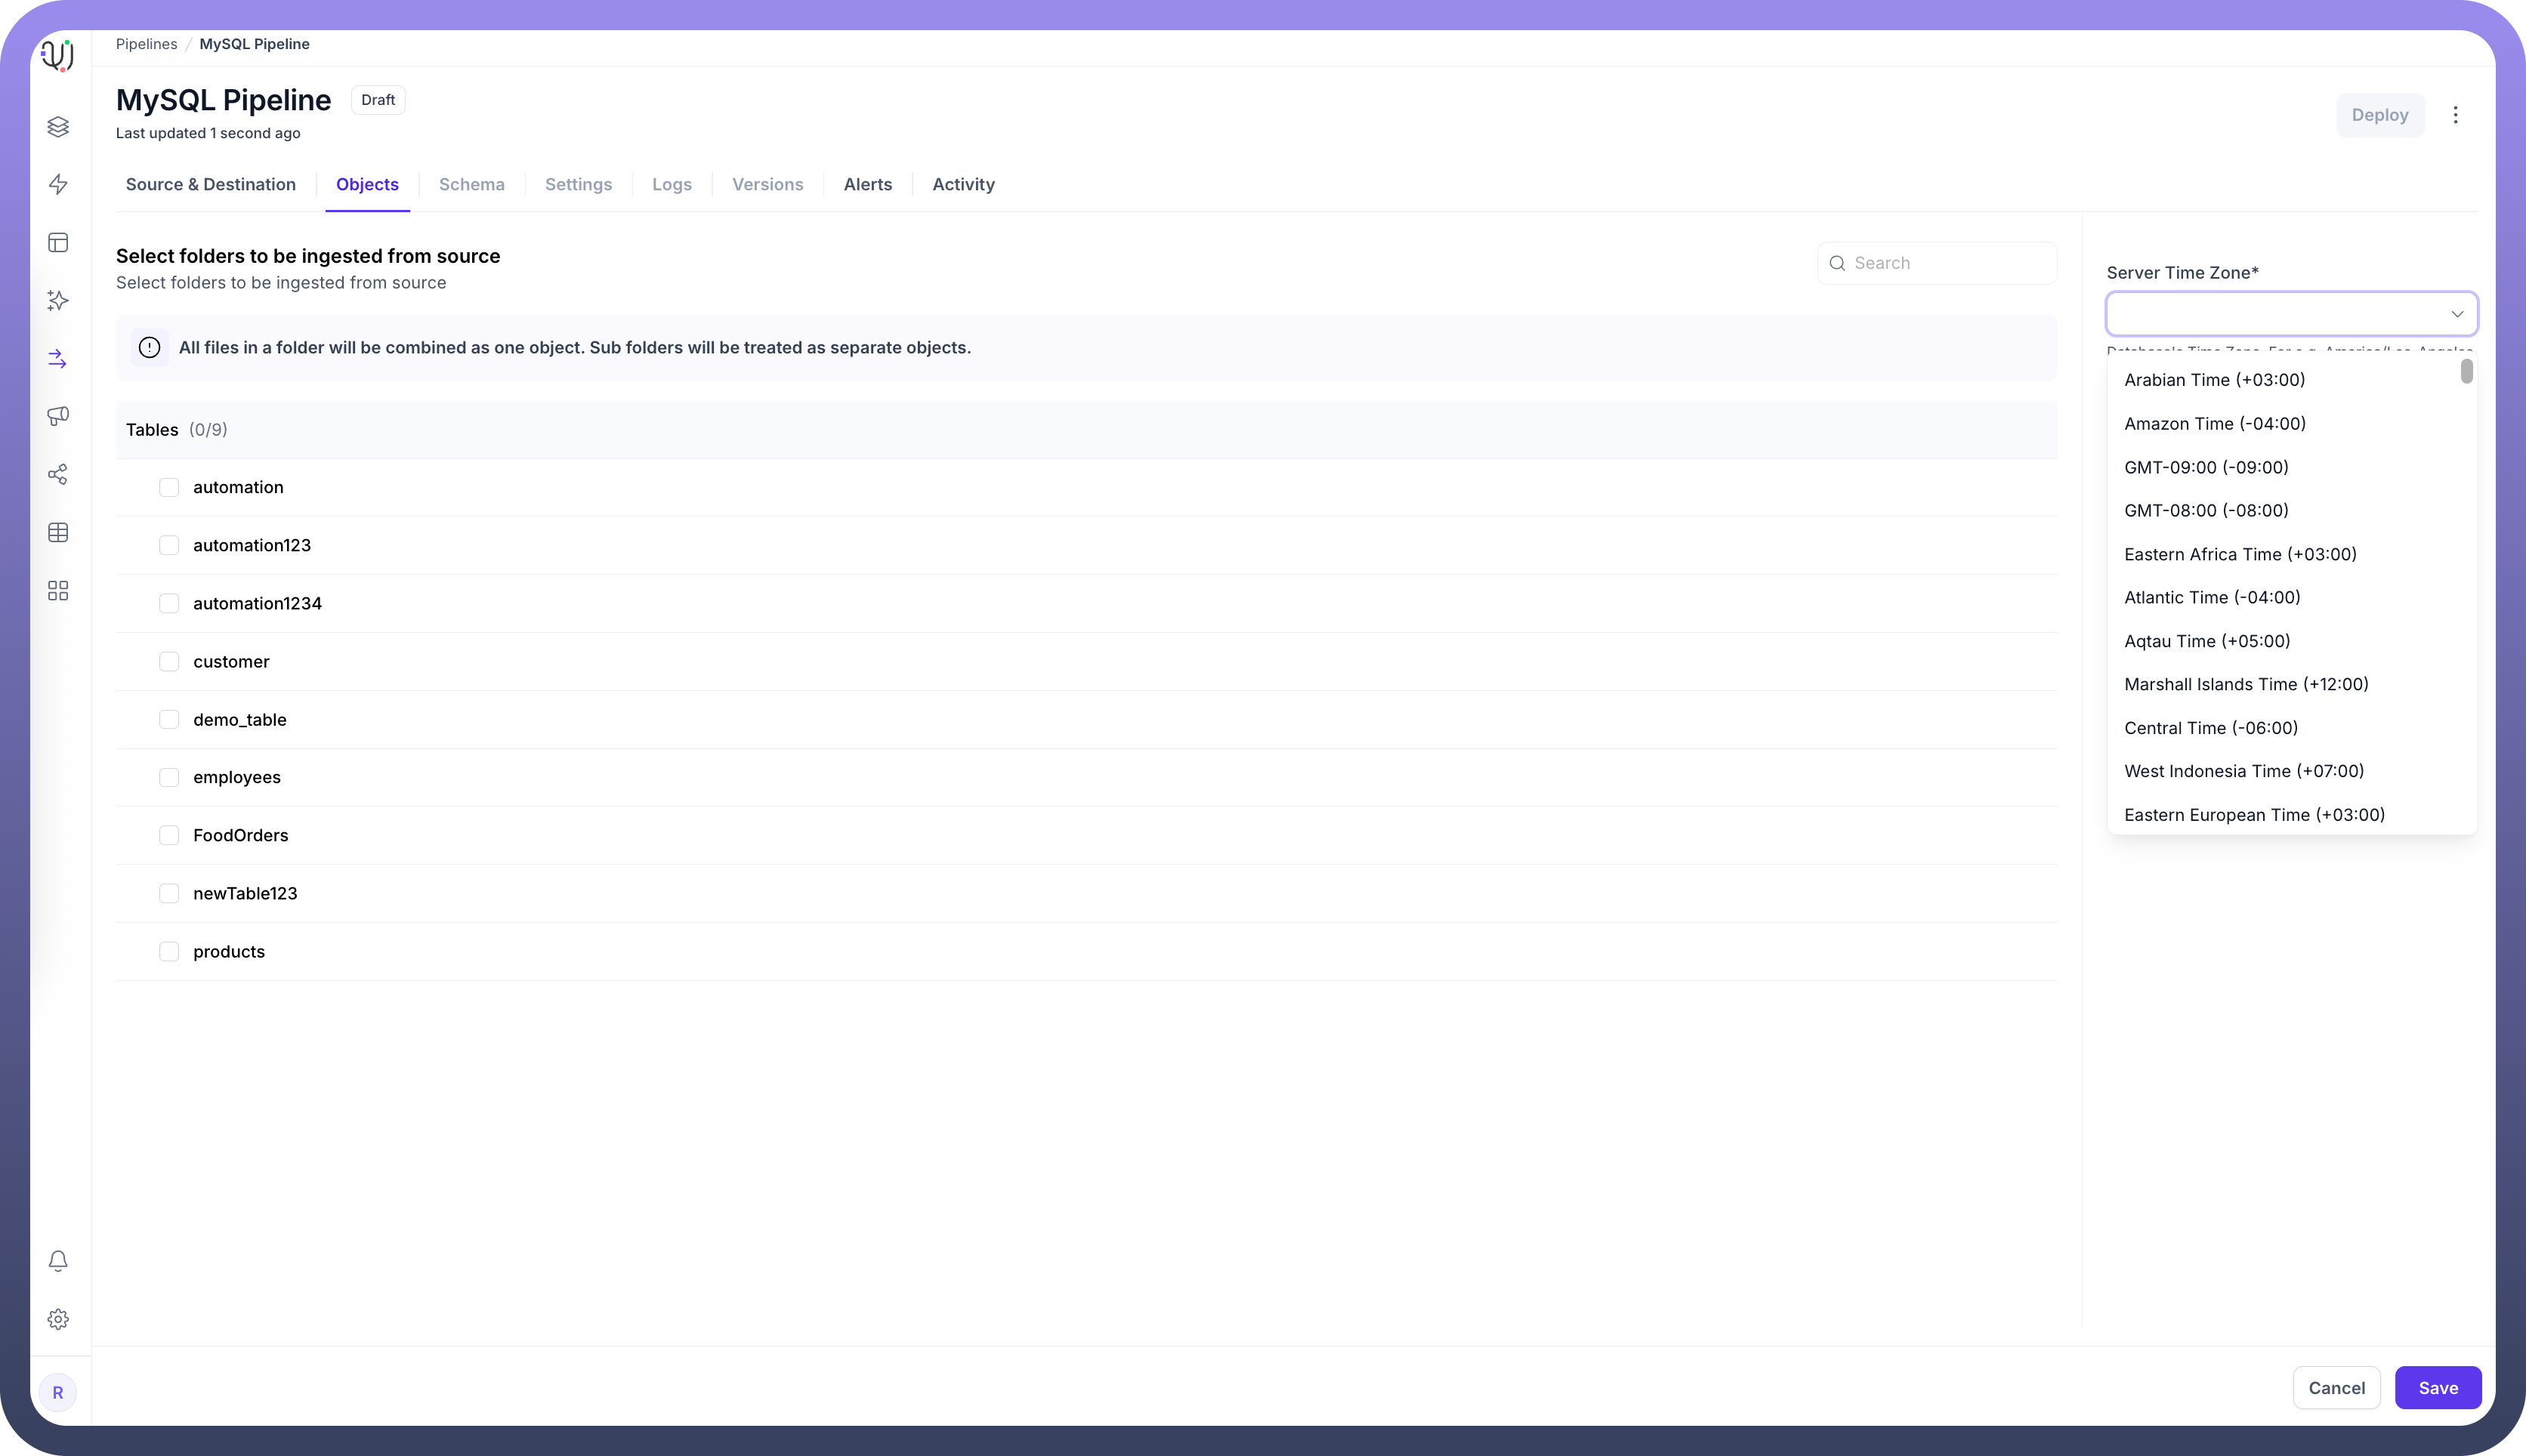Open the sparkle AI icon in sidebar
Viewport: 2526px width, 1456px height.
click(x=58, y=300)
